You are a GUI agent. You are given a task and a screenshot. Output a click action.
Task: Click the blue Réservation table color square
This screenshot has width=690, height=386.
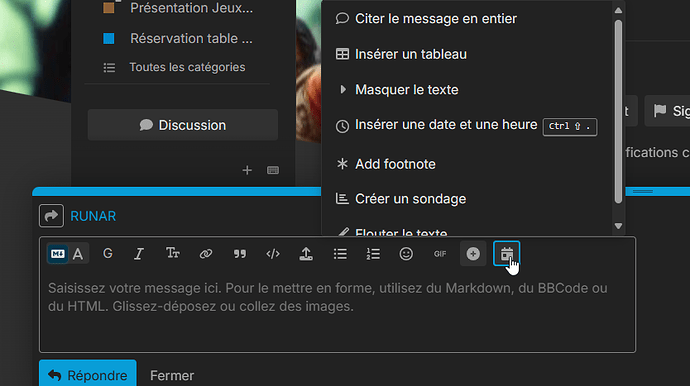click(109, 39)
